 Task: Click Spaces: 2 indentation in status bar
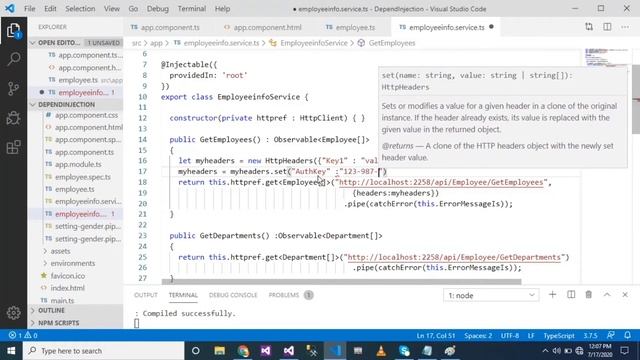[x=478, y=336]
